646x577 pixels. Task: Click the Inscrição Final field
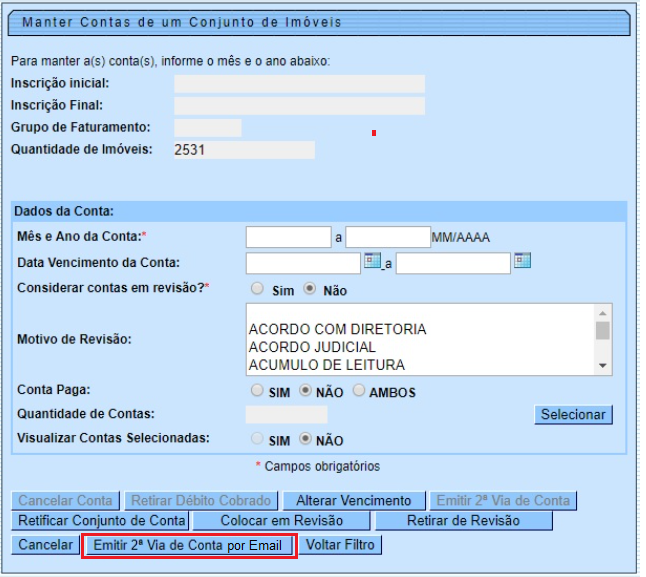pos(299,106)
